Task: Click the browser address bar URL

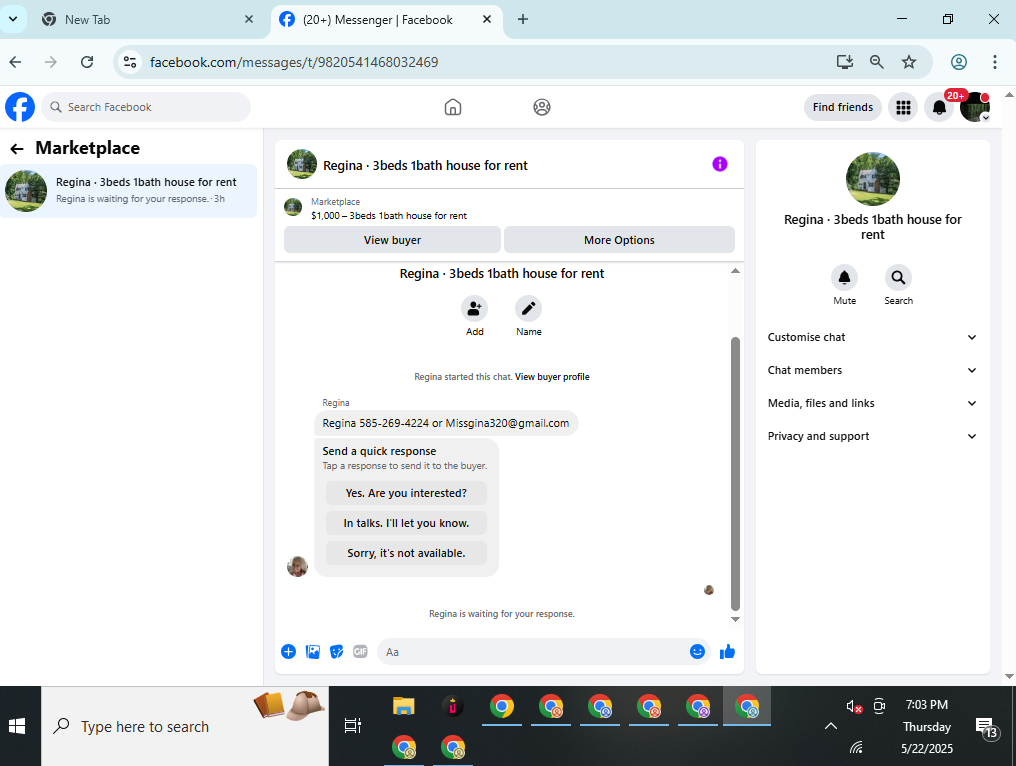Action: [294, 62]
